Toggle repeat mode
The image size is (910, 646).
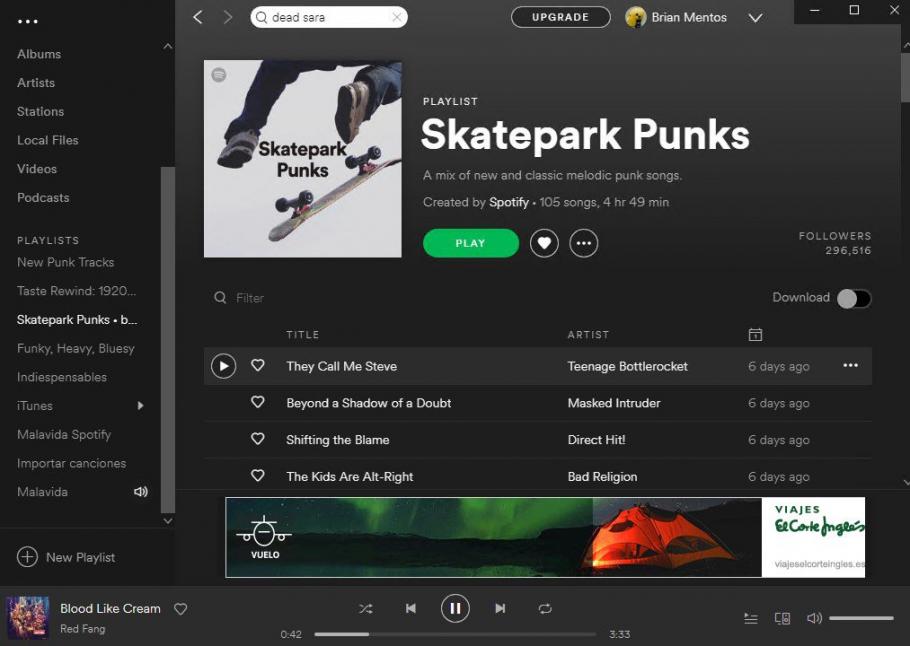click(x=544, y=609)
